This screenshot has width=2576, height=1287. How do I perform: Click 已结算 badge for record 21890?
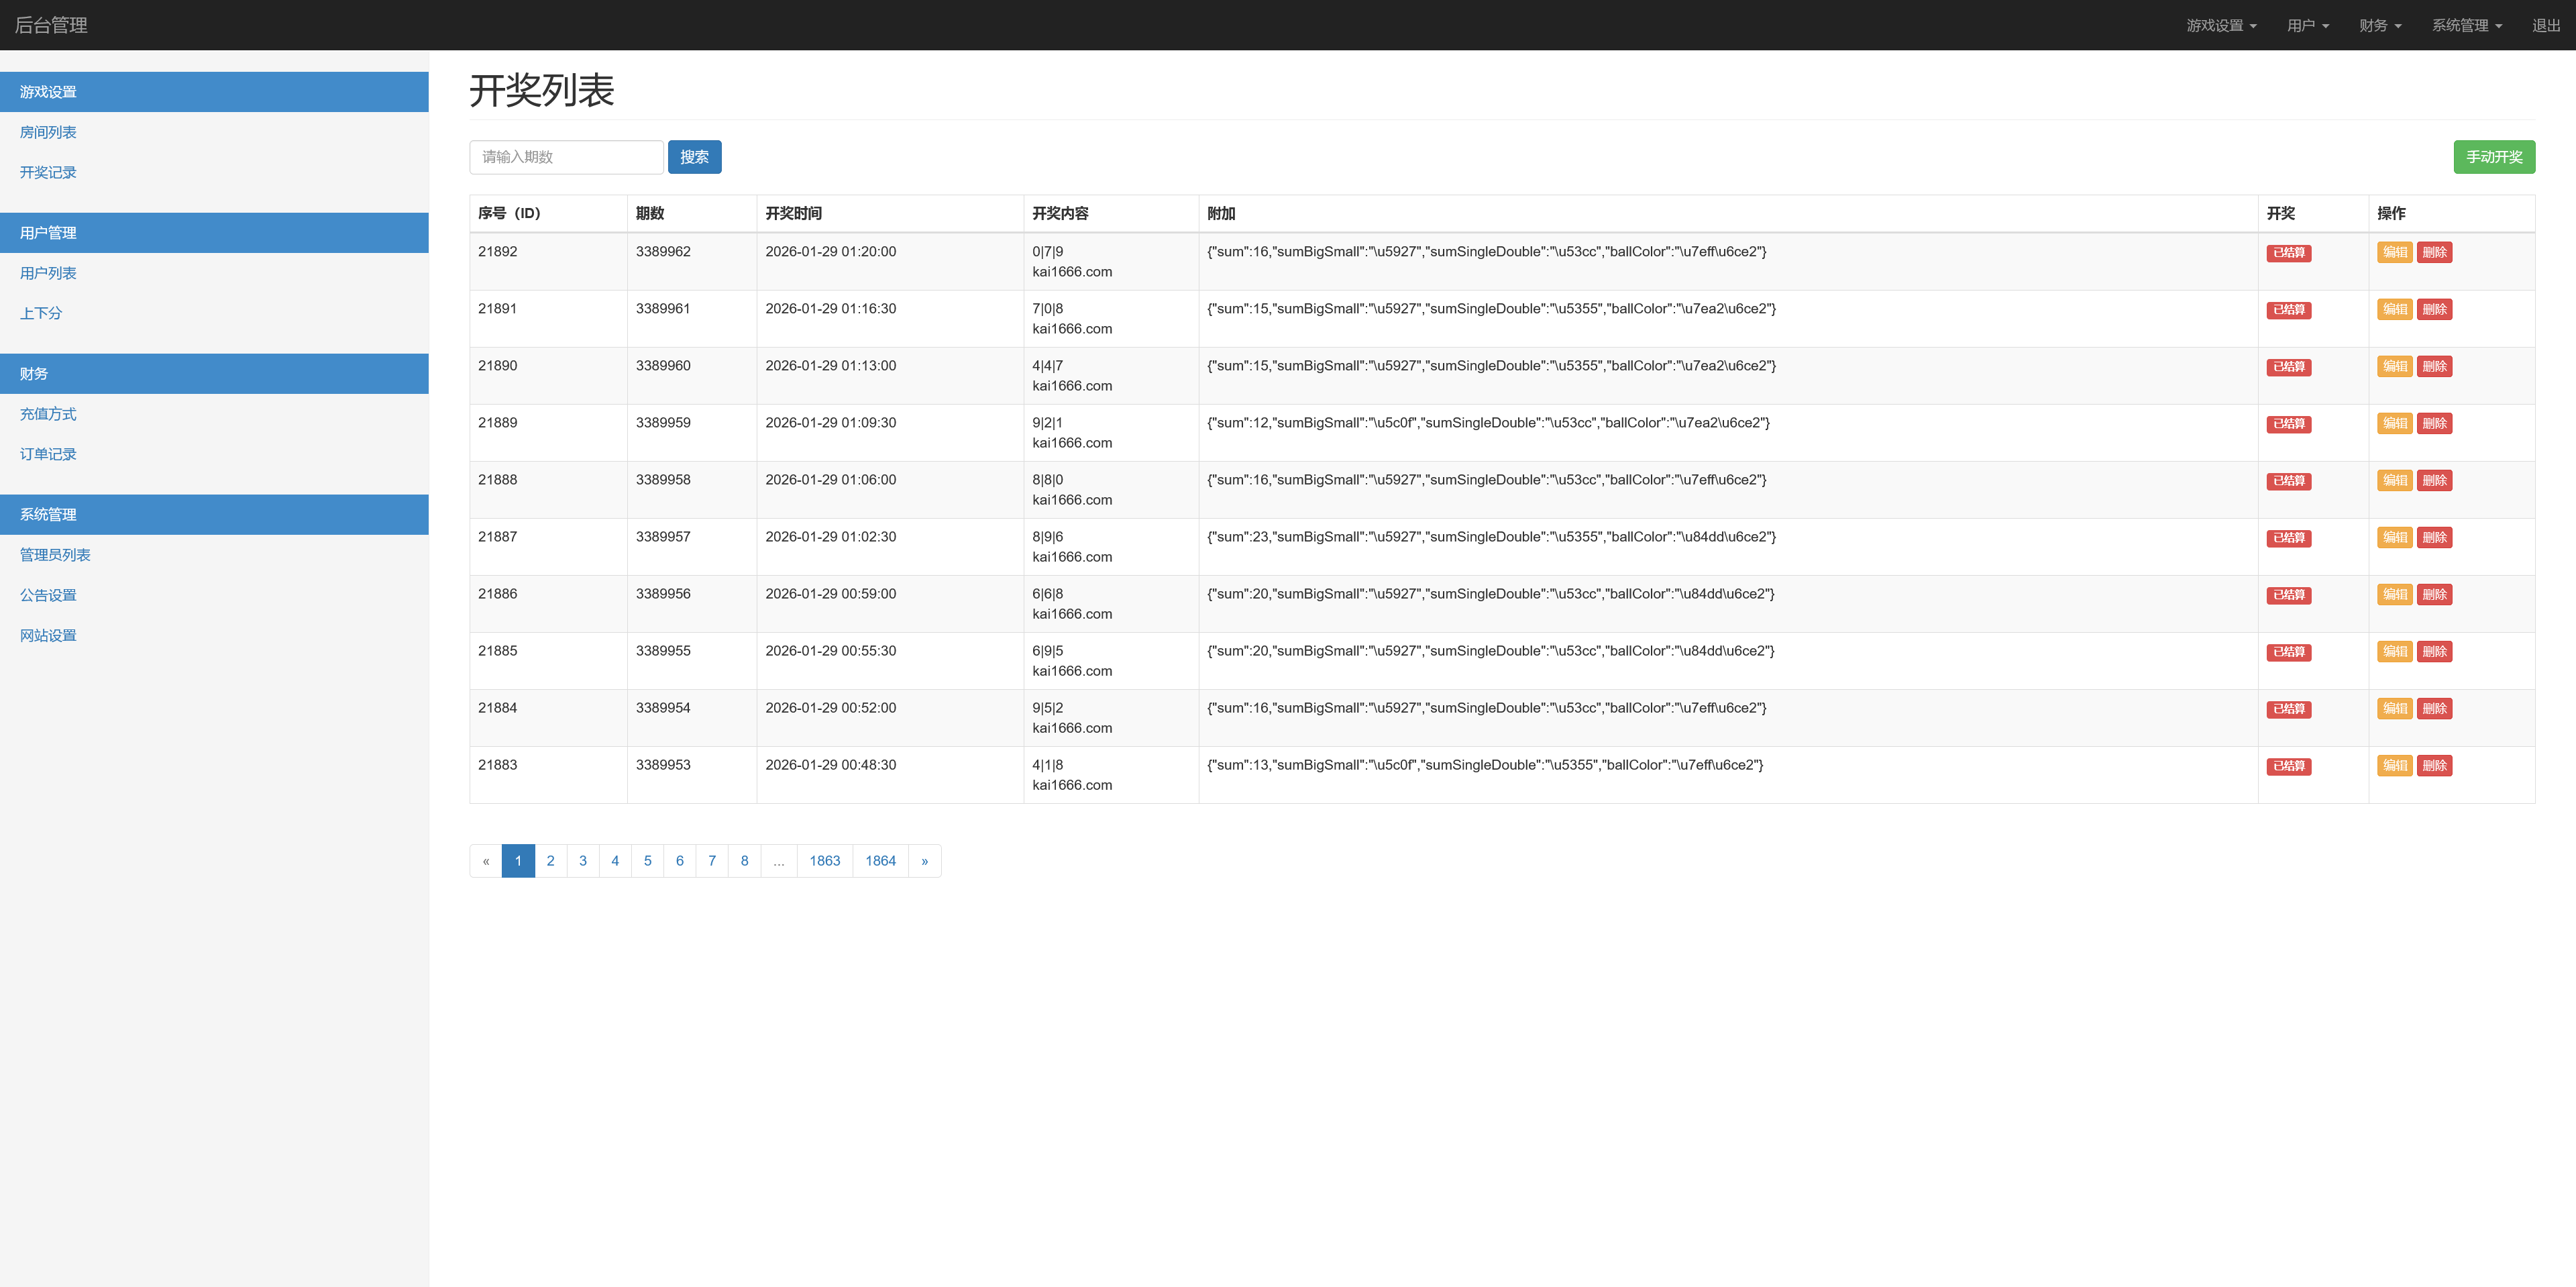click(x=2288, y=367)
